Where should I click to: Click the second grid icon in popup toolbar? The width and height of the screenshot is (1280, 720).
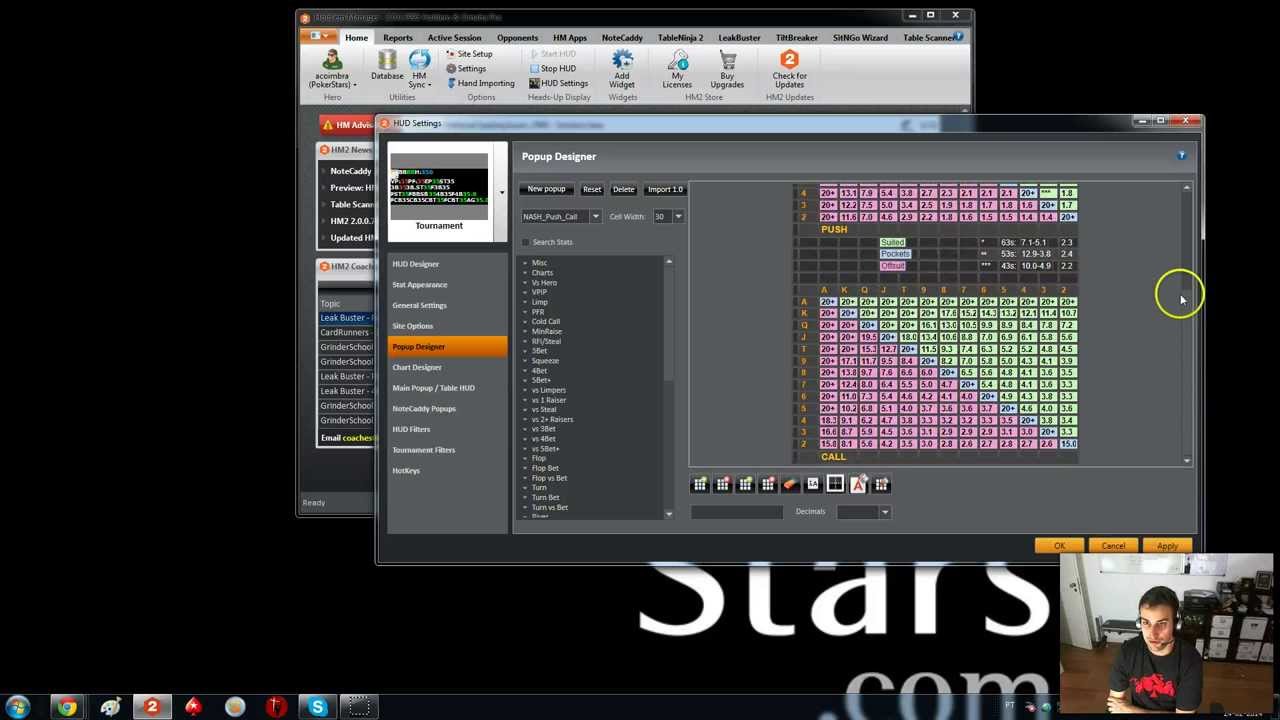[723, 484]
